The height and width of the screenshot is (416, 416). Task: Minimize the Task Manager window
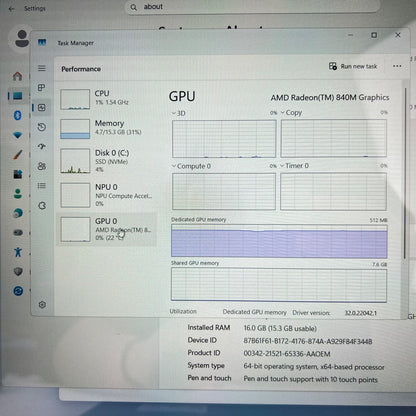coord(350,35)
